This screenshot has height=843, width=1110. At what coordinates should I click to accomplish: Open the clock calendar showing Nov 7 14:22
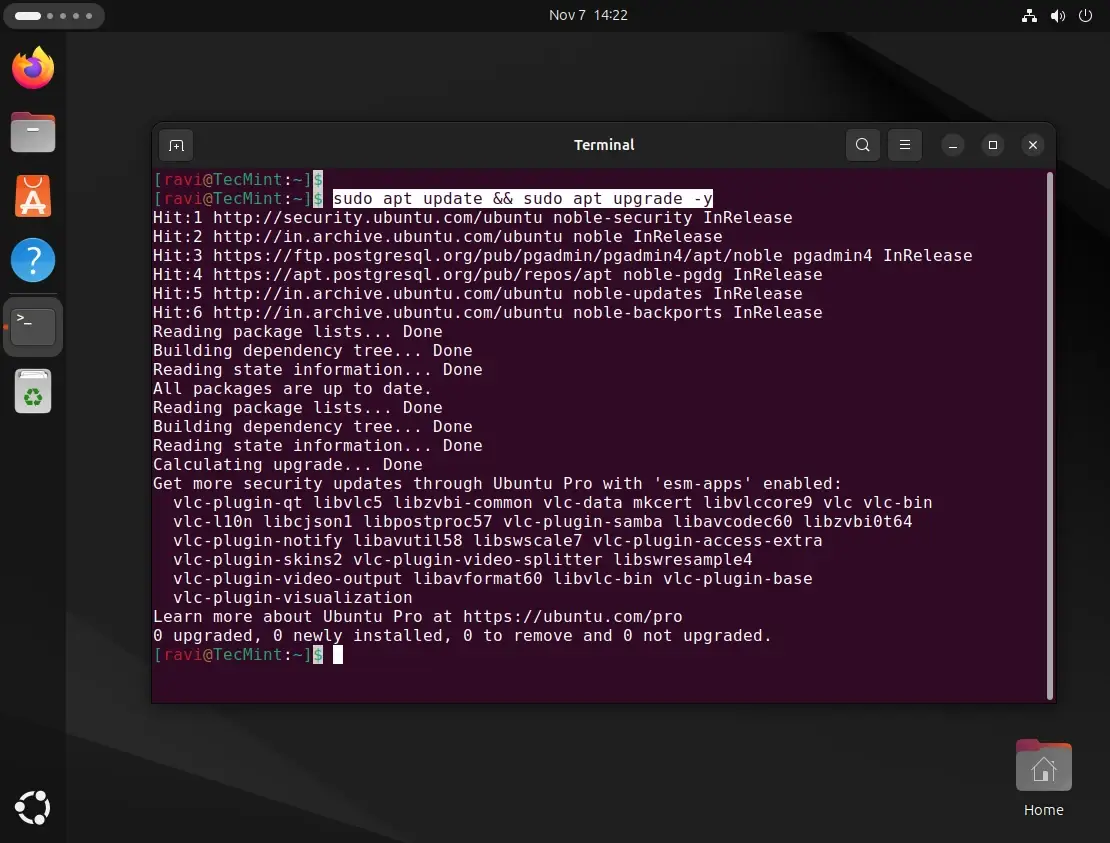588,16
